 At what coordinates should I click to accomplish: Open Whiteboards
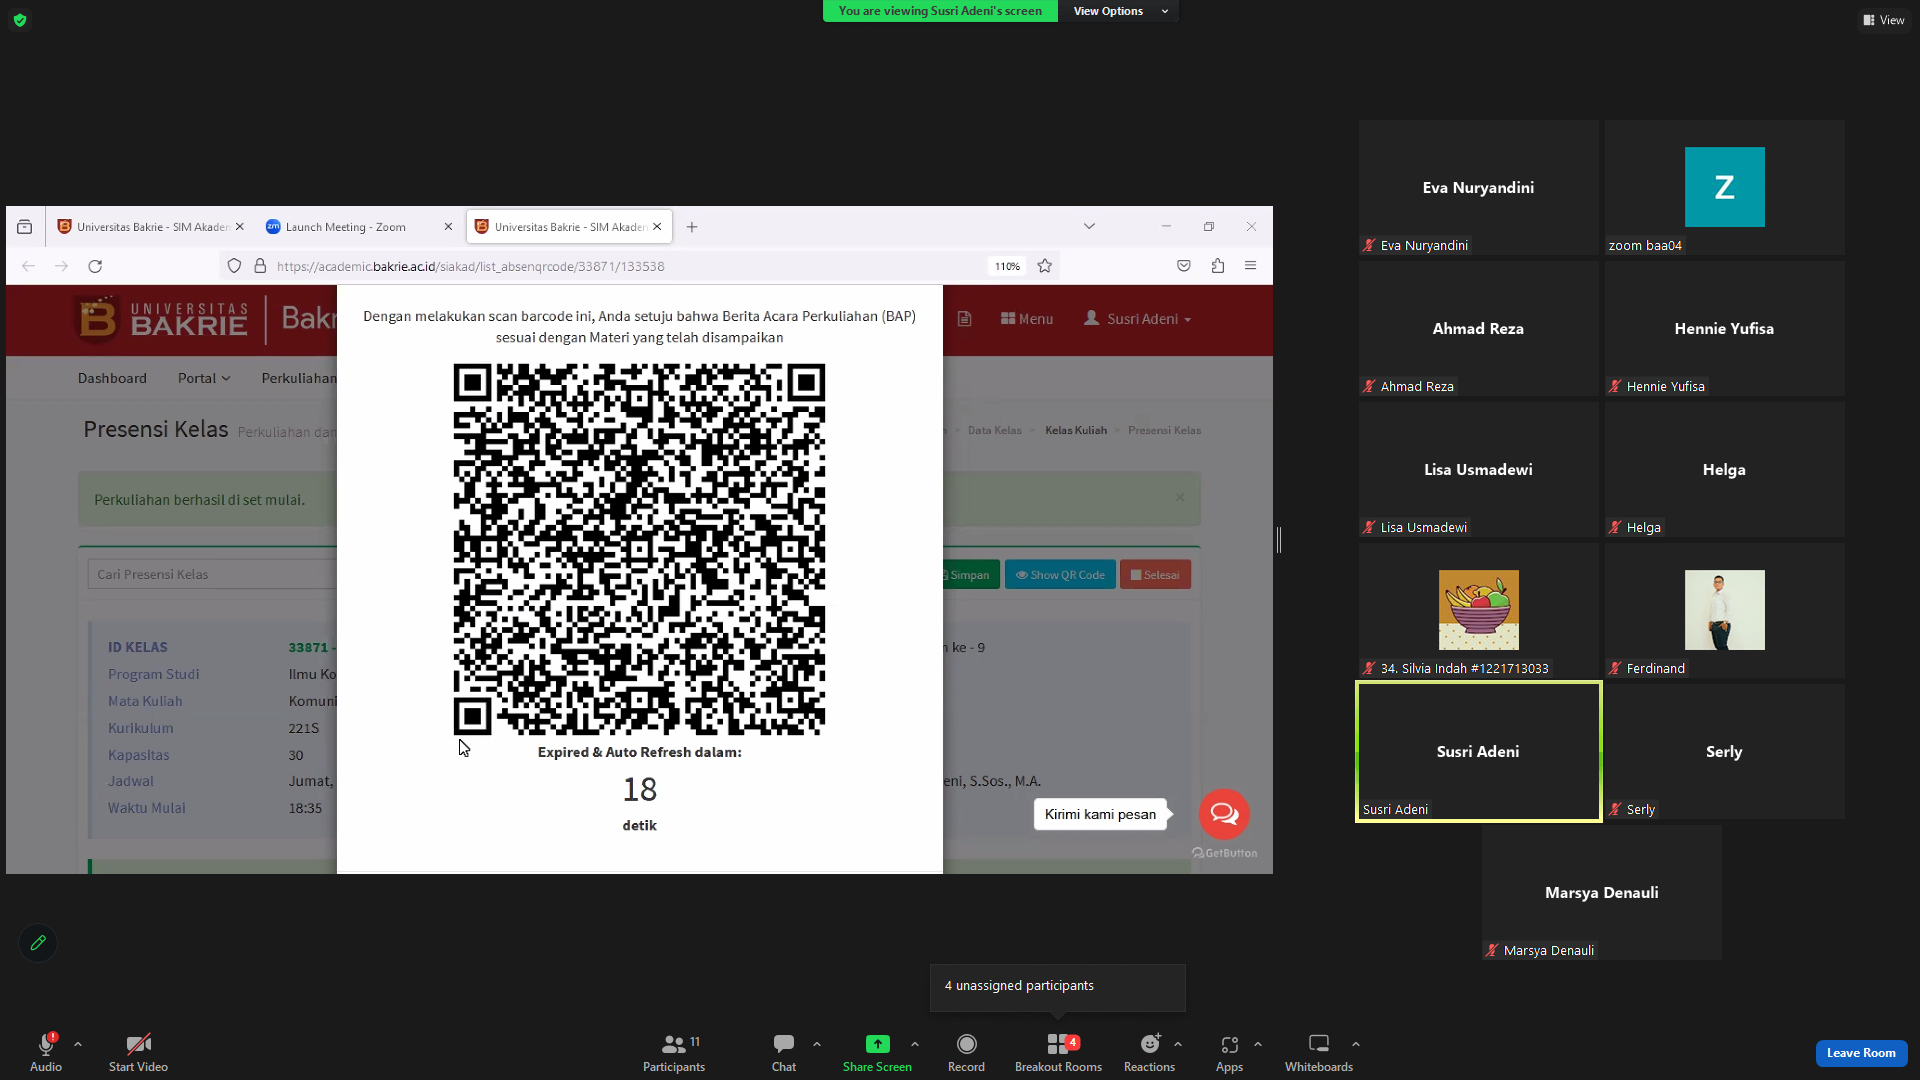coord(1319,1051)
